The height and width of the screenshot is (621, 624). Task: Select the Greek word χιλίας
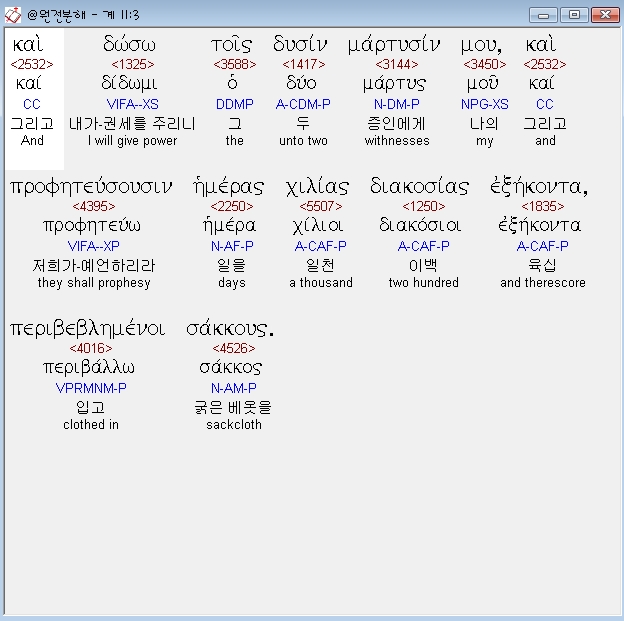pos(318,187)
